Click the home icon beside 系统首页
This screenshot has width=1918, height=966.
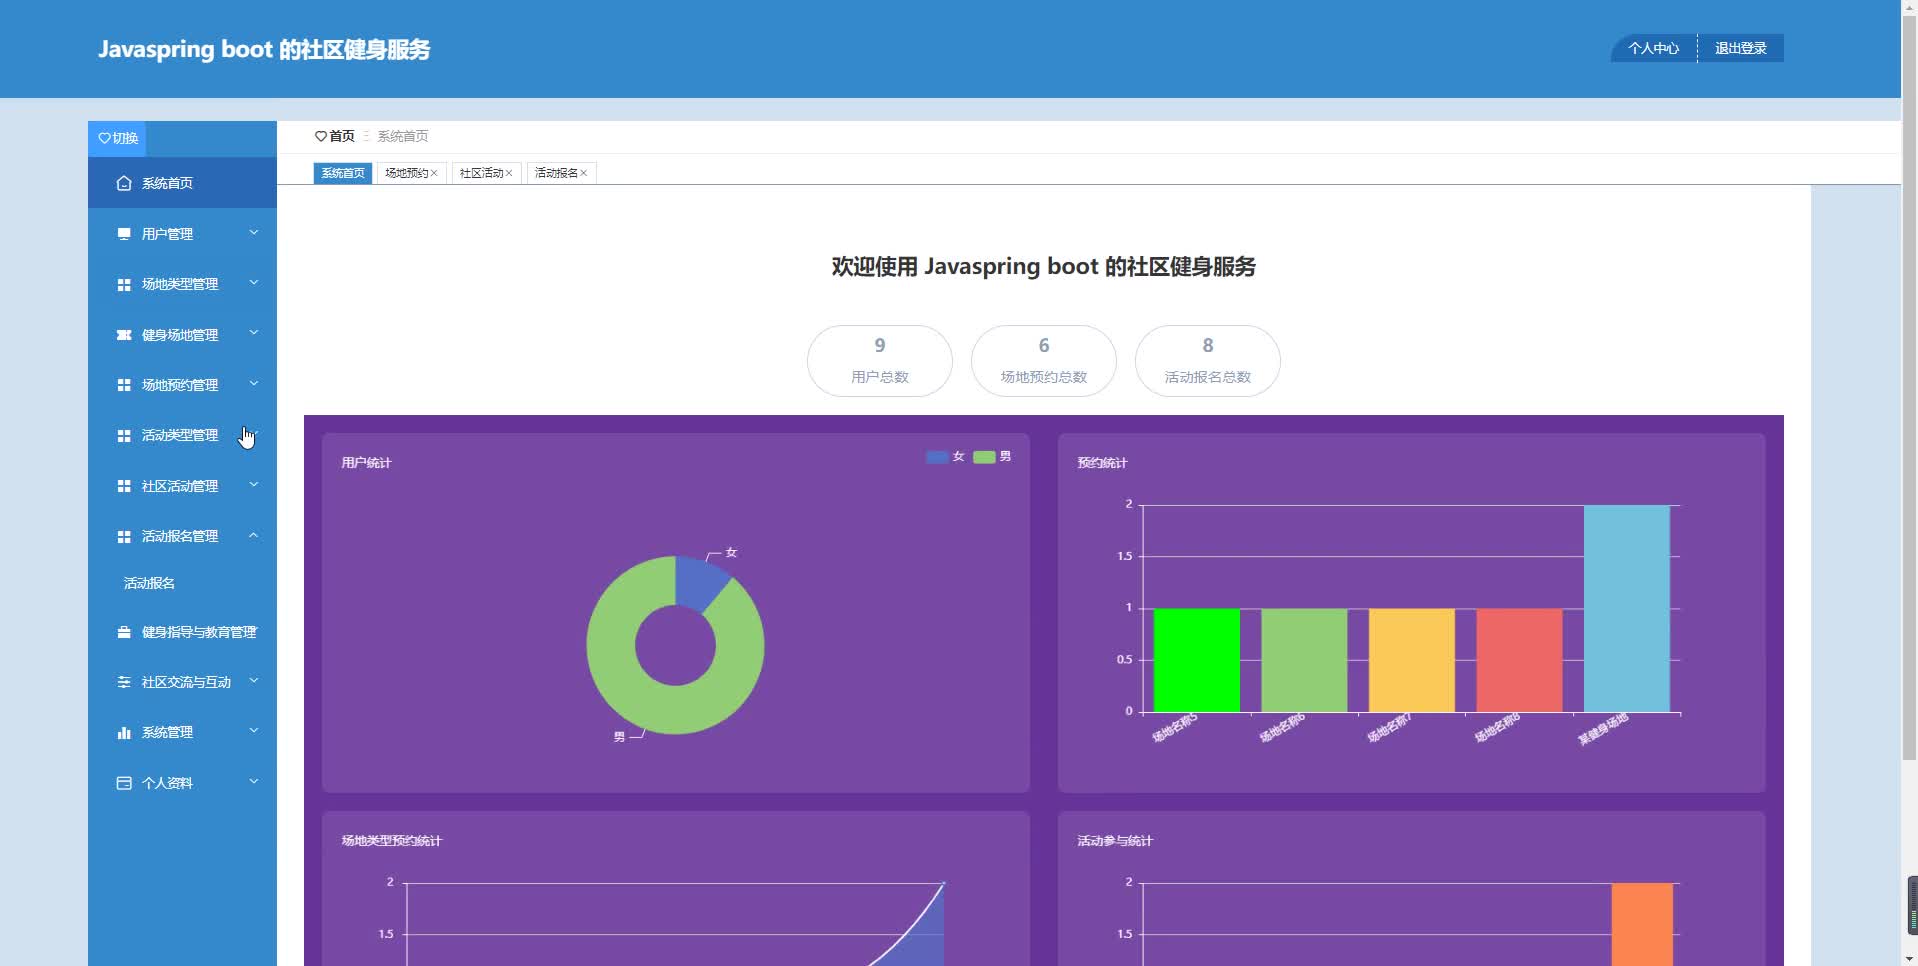pos(124,183)
